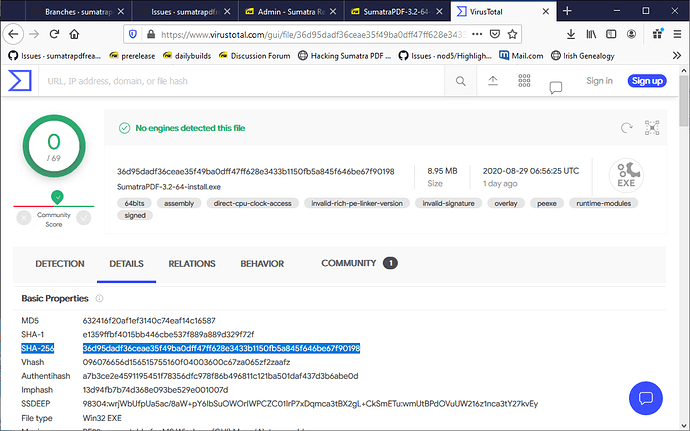Open the Mail.com bookmark

coord(521,55)
